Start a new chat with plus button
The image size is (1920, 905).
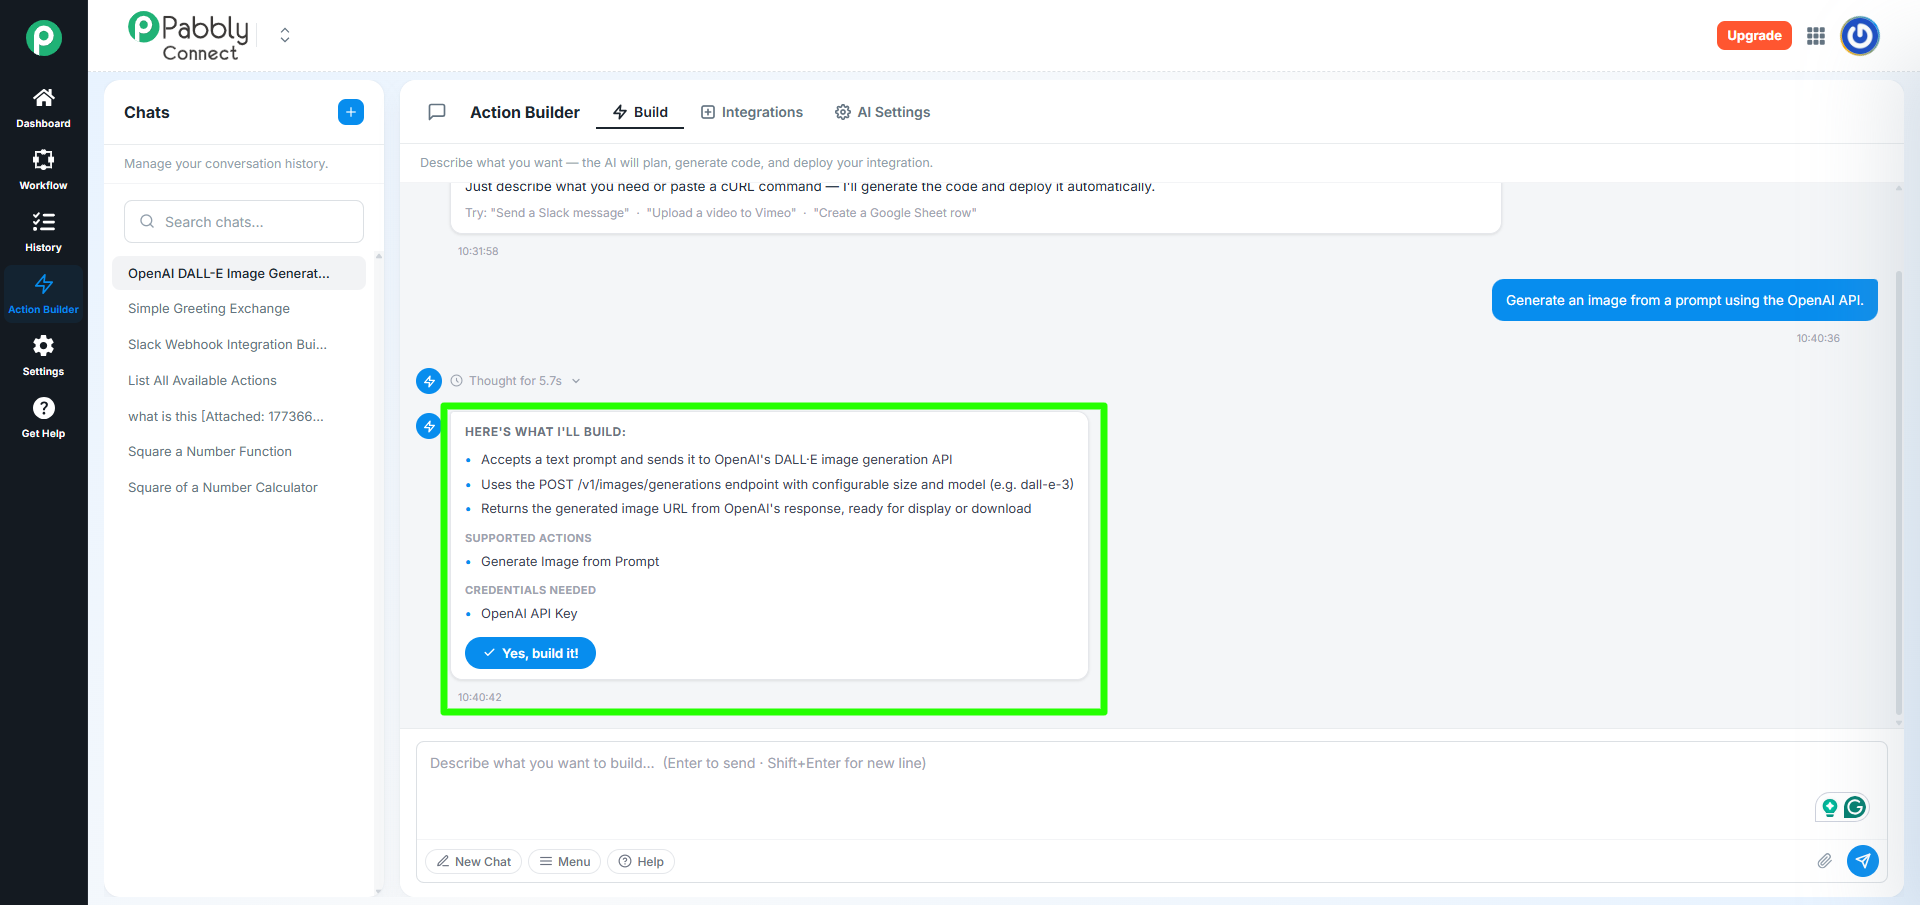pyautogui.click(x=351, y=112)
